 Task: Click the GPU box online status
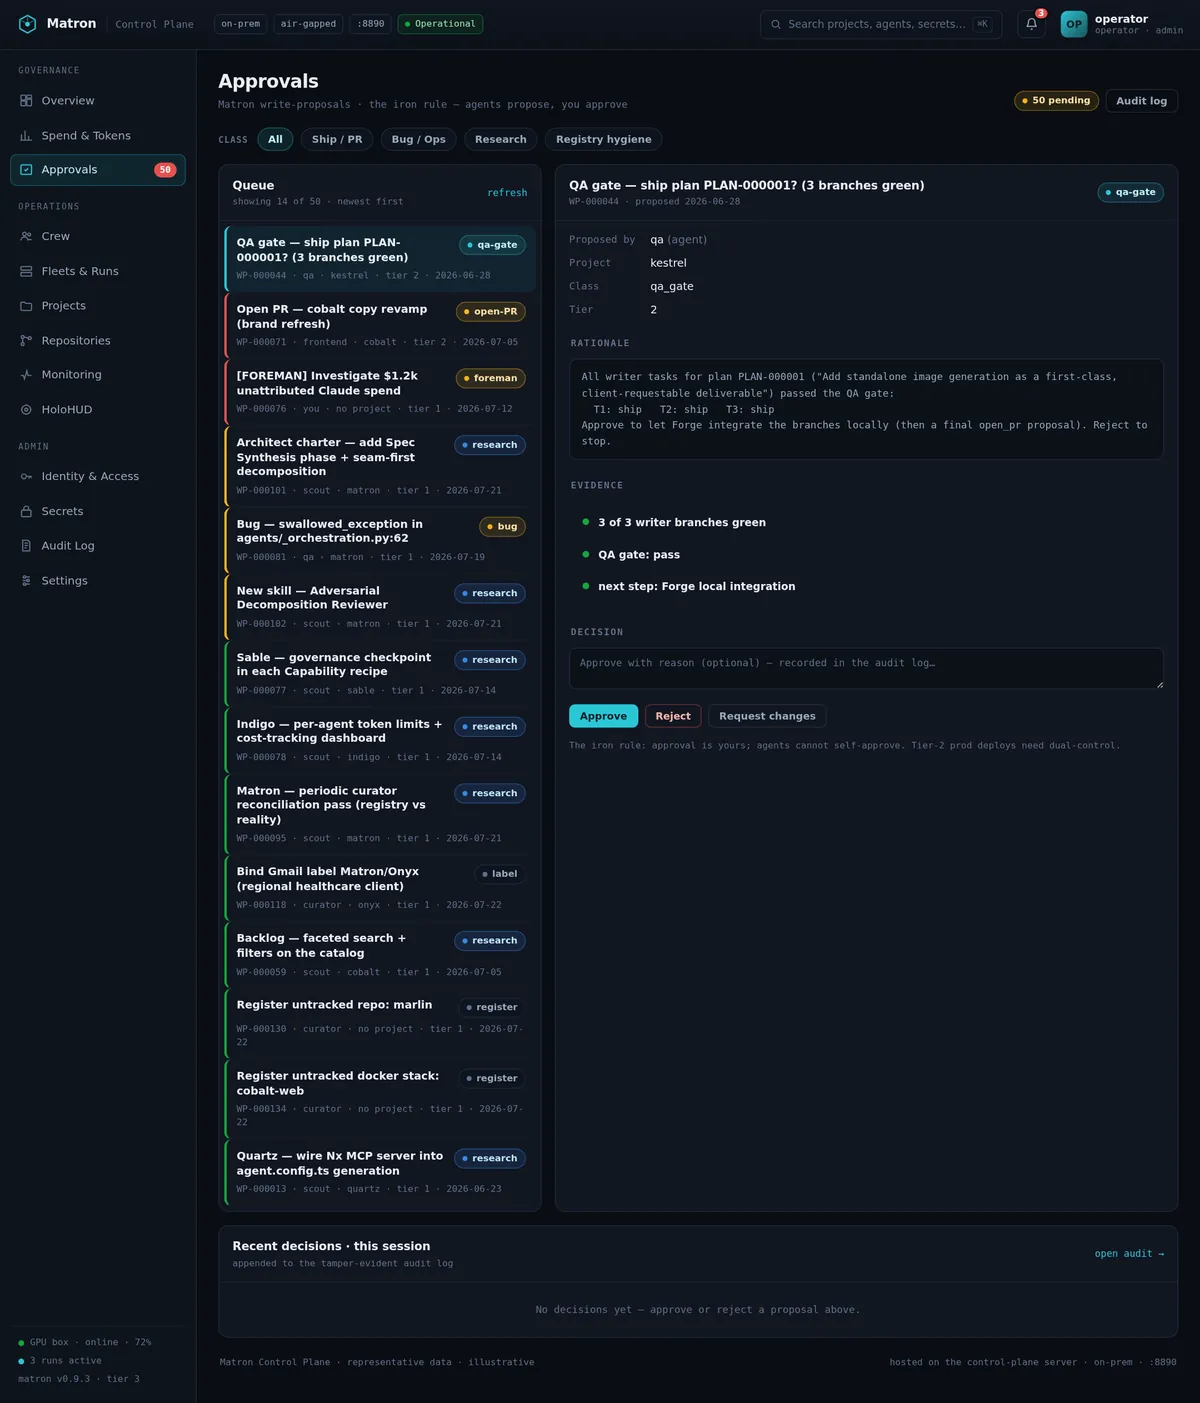[85, 1342]
